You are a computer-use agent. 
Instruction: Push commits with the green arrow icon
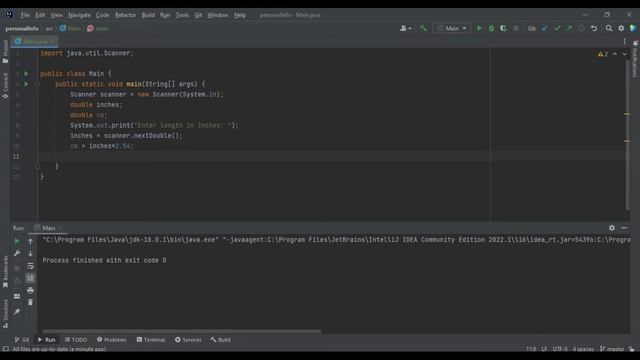pyautogui.click(x=569, y=28)
